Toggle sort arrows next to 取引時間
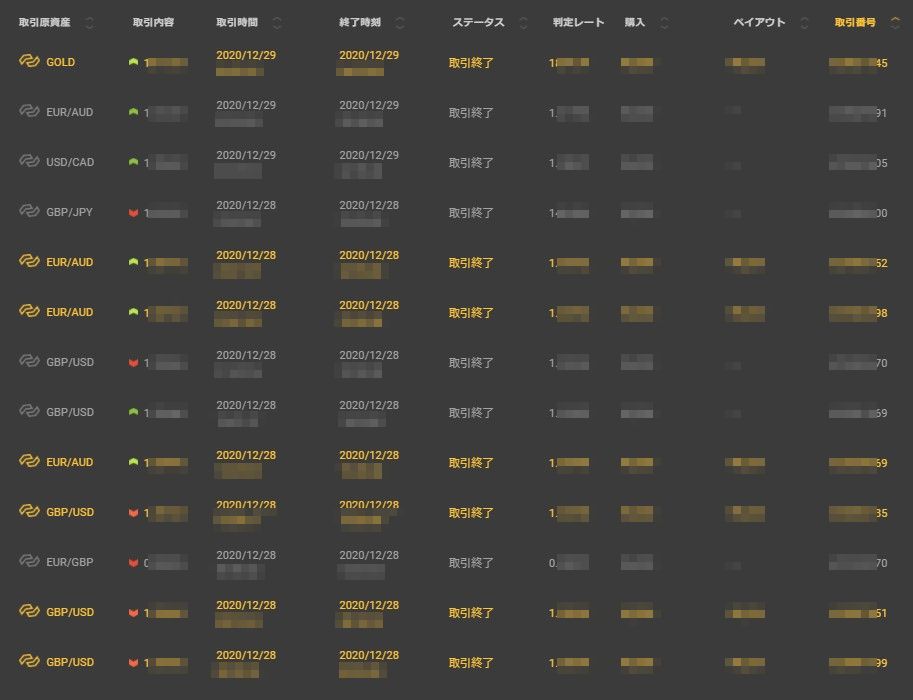 pyautogui.click(x=277, y=22)
